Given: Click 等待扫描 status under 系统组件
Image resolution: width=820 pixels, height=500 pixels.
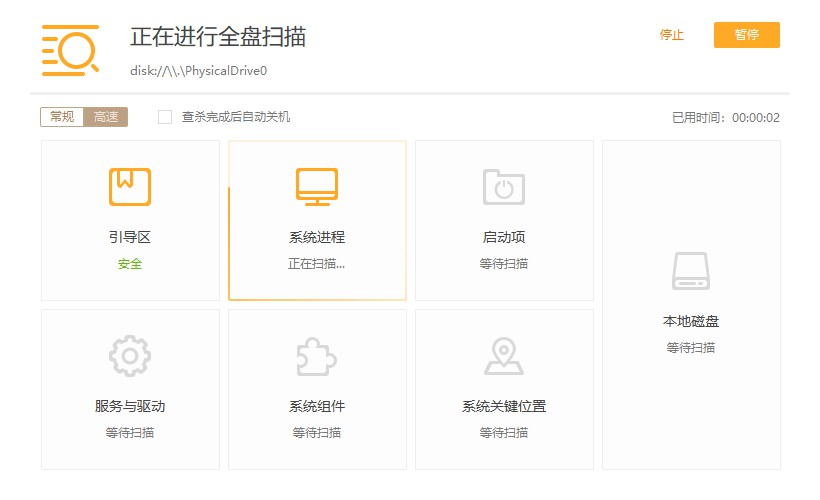Looking at the screenshot, I should click(x=316, y=433).
